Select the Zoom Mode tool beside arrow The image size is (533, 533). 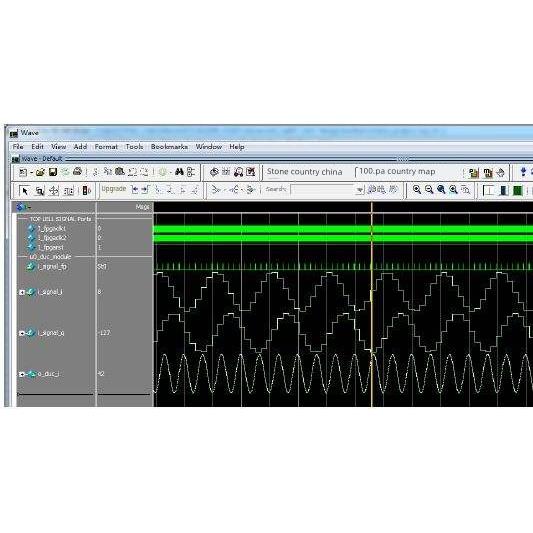point(39,191)
